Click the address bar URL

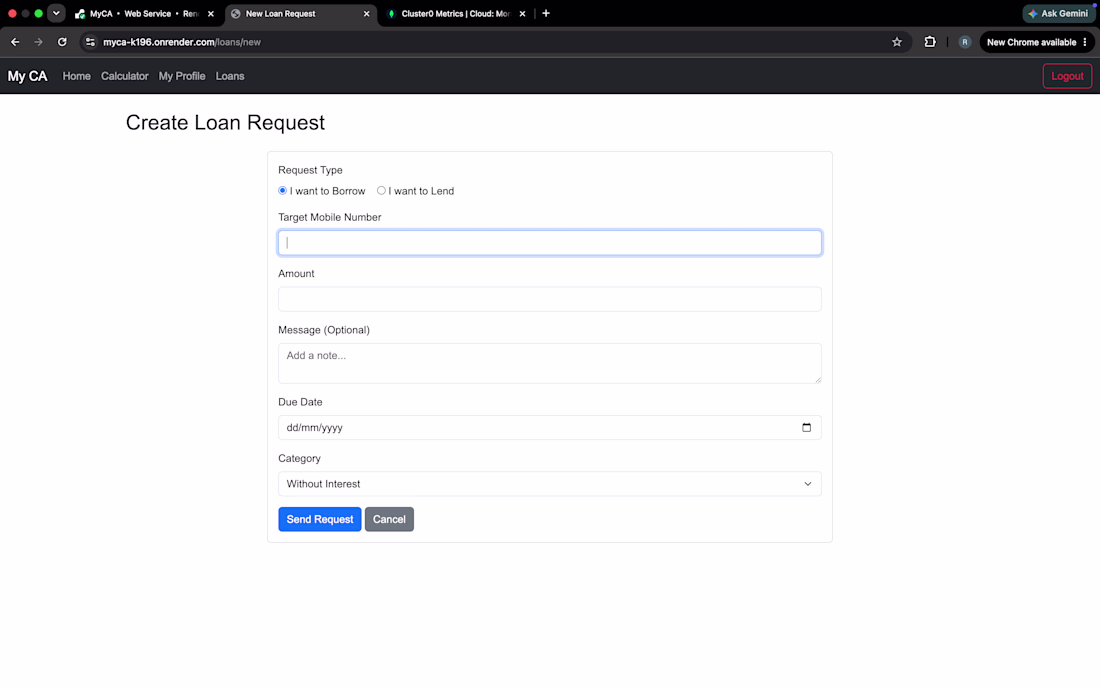(182, 42)
